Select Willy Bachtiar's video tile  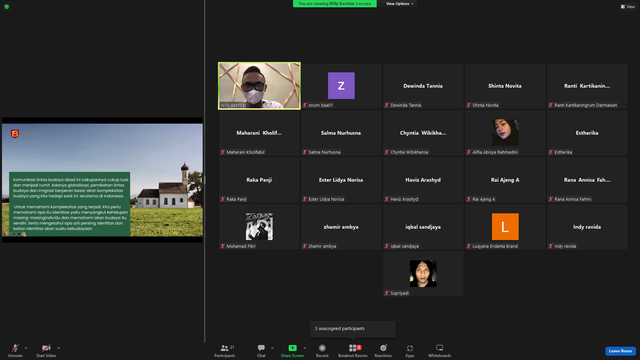[259, 86]
